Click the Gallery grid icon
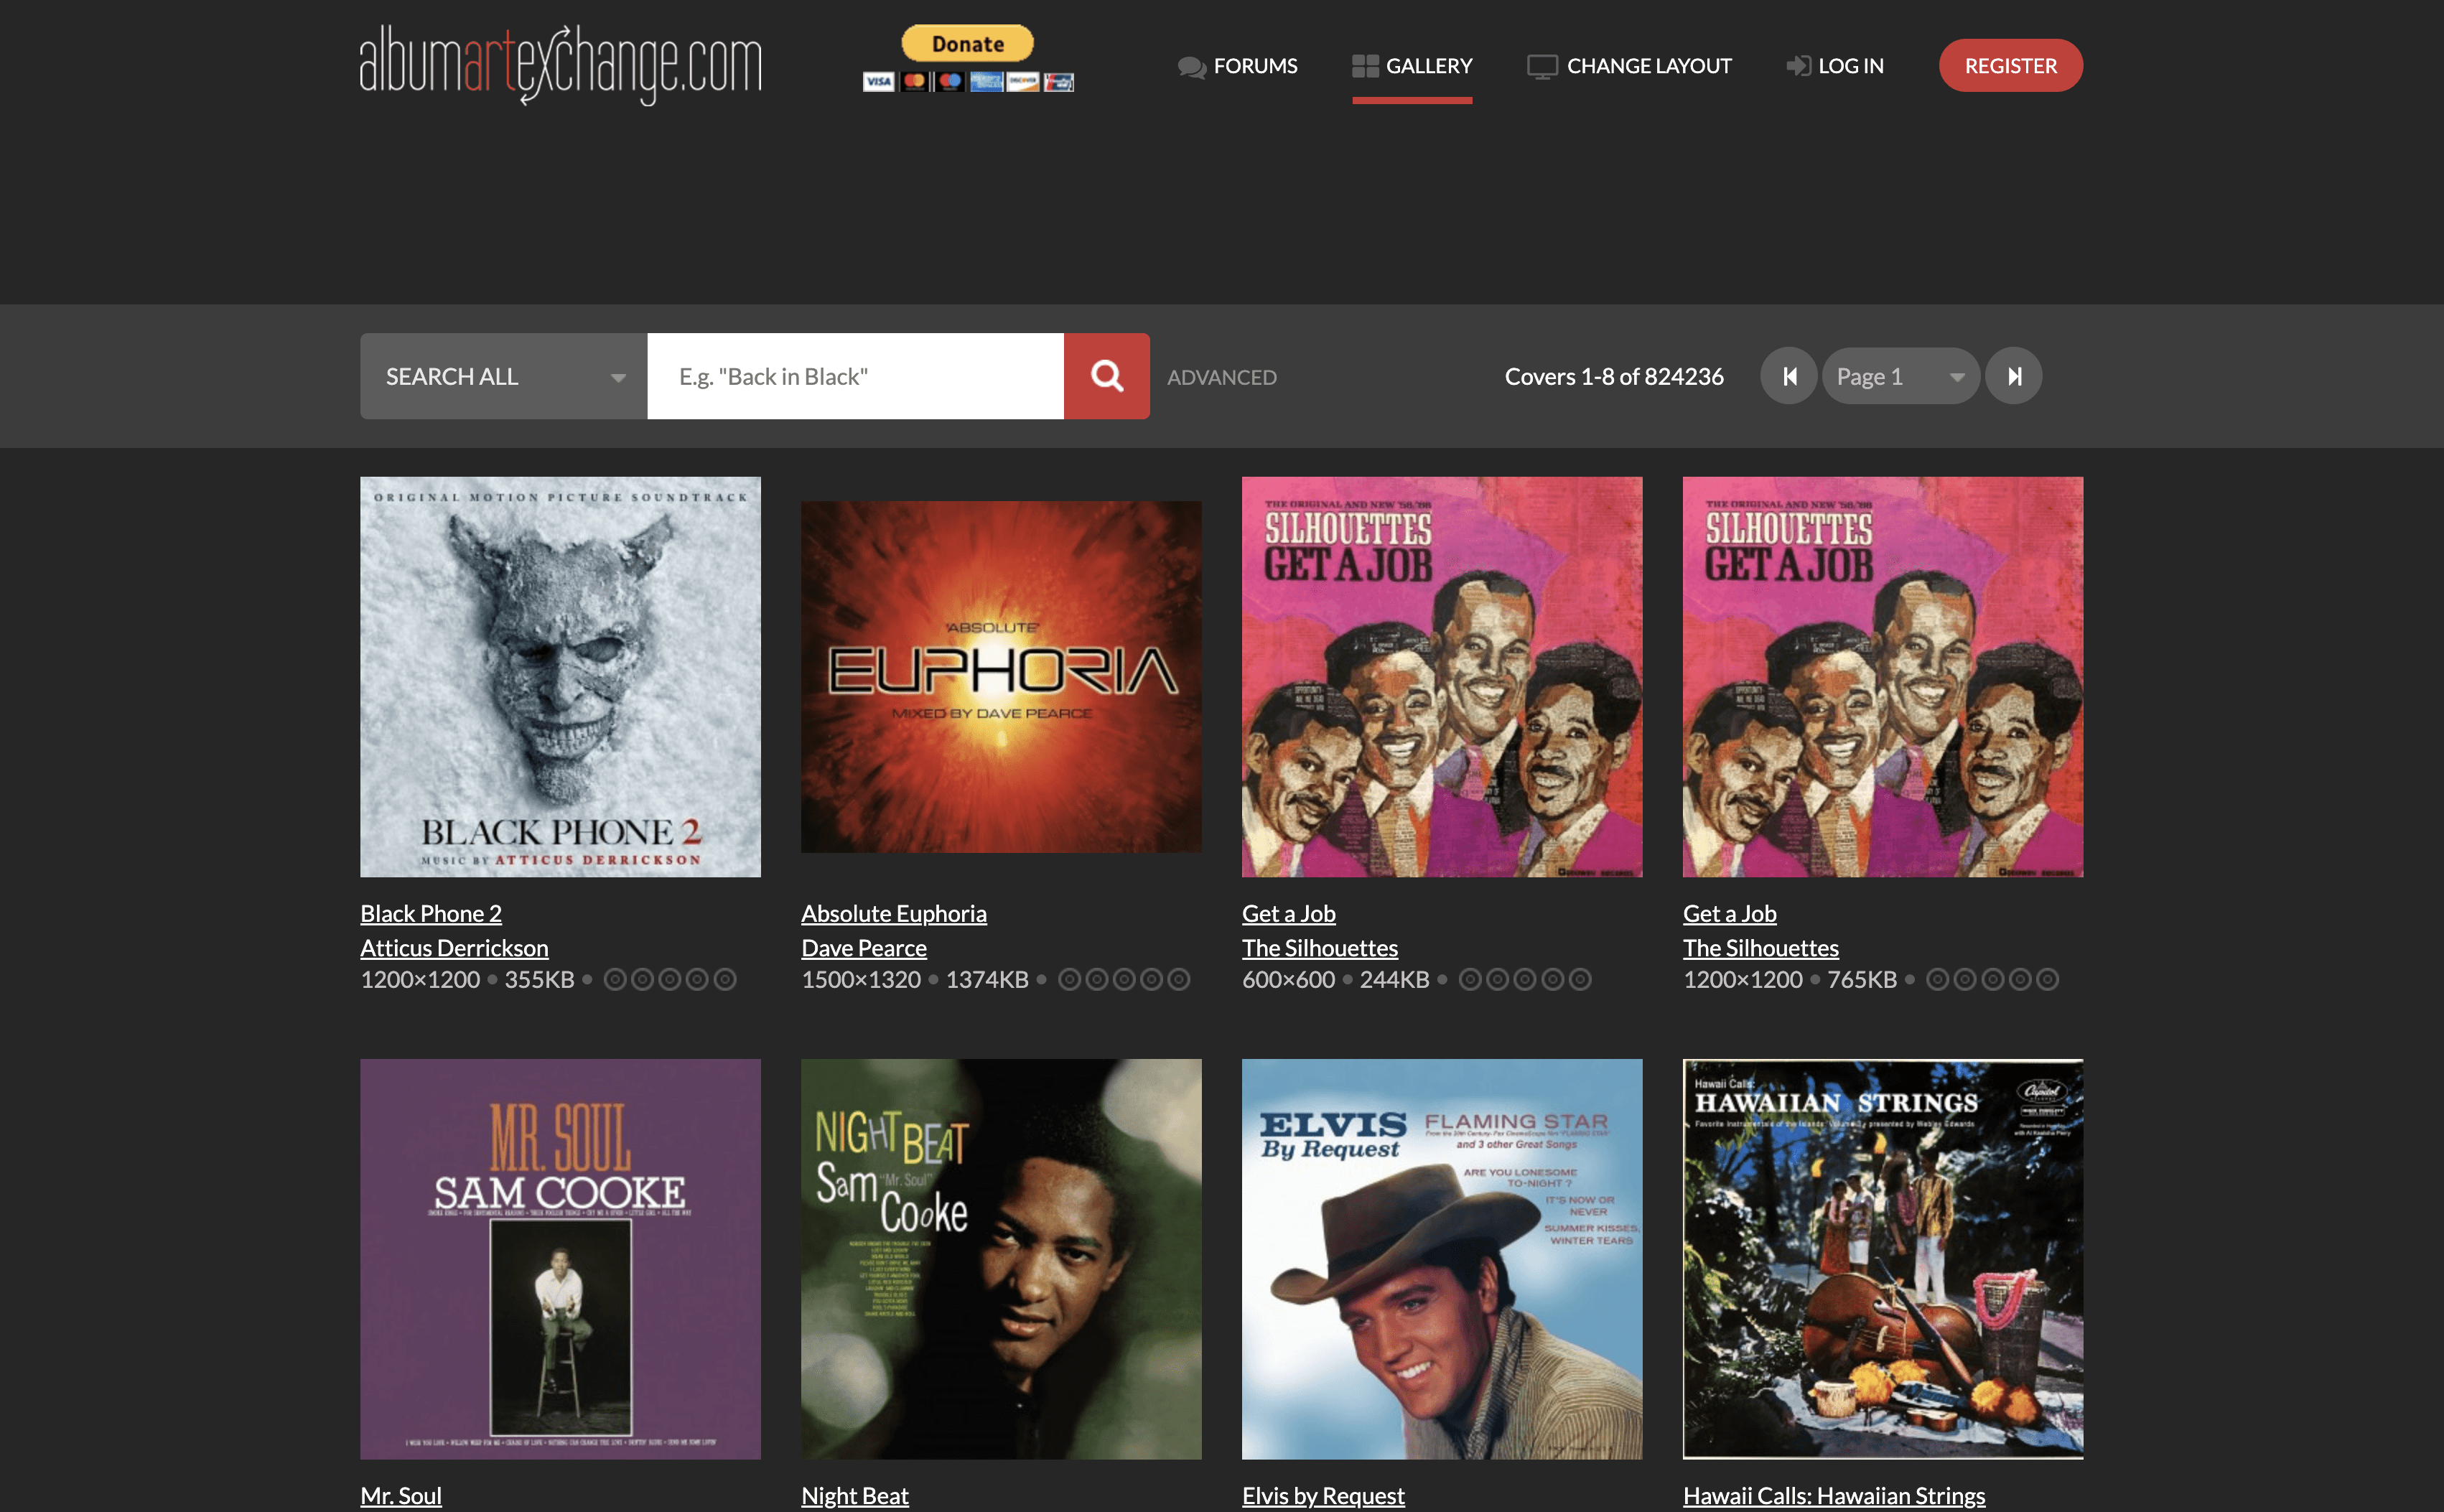This screenshot has height=1512, width=2444. point(1364,66)
